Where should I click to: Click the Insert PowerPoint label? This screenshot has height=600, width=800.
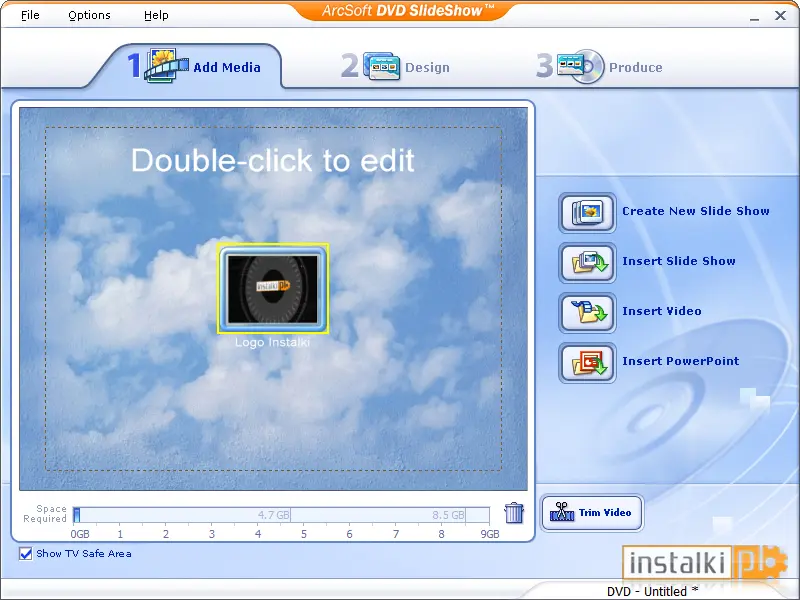click(x=681, y=361)
